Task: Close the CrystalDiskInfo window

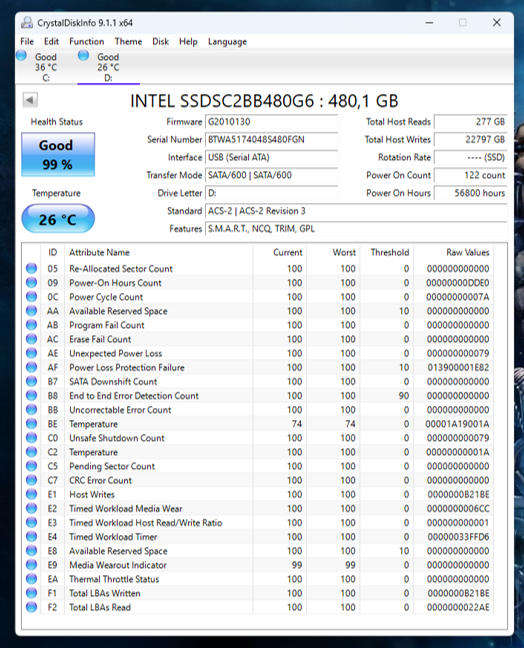Action: pos(497,22)
